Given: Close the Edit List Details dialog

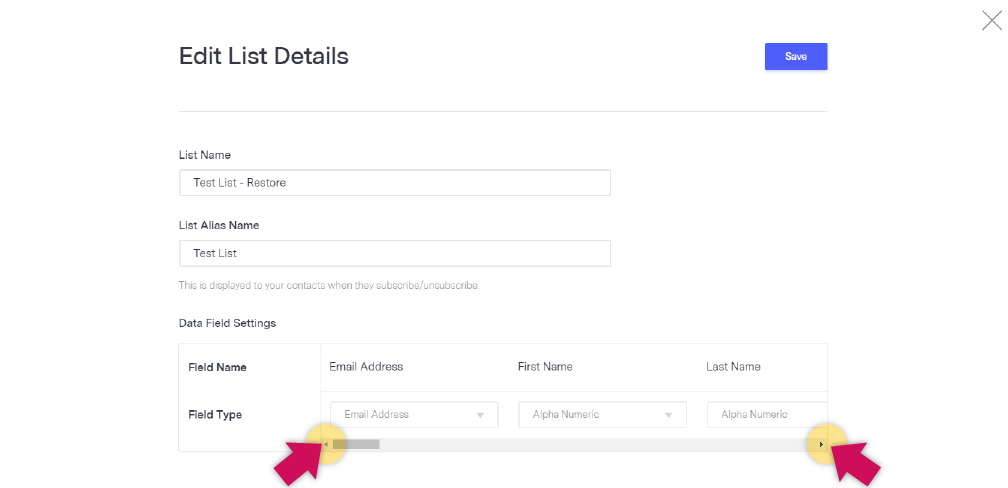Looking at the screenshot, I should coord(991,21).
